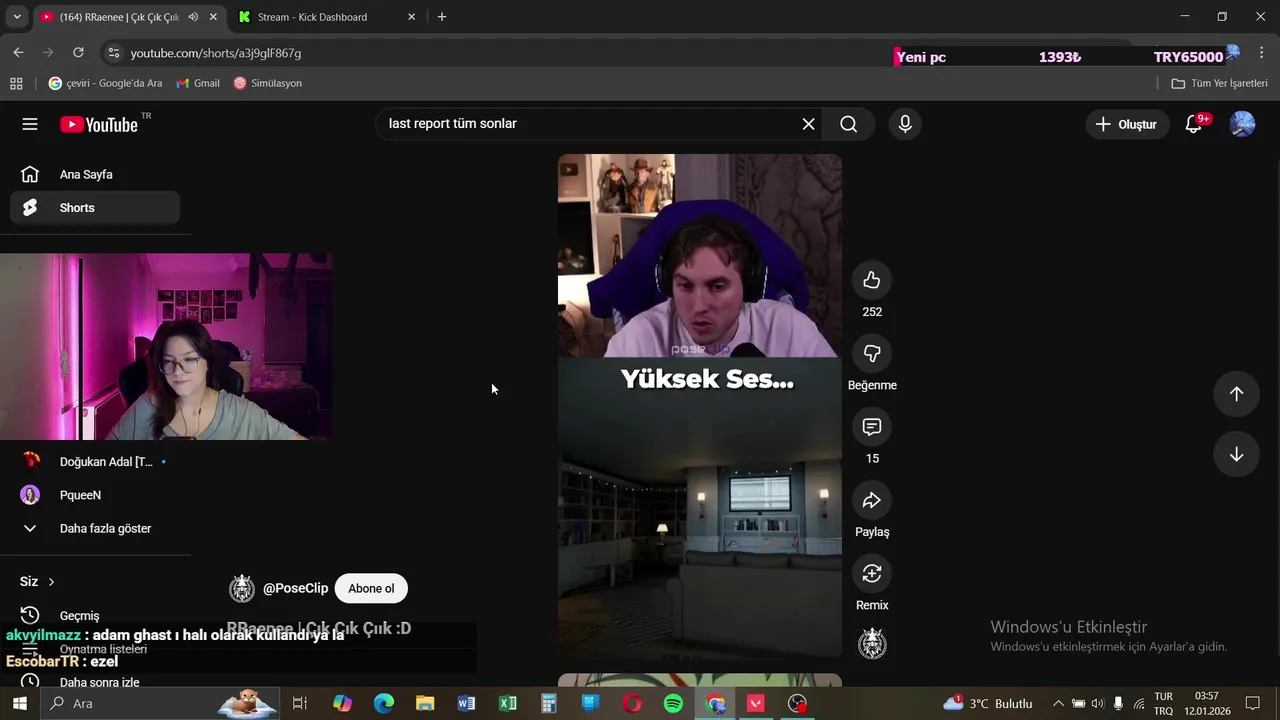This screenshot has height=720, width=1280.
Task: Start voice search with microphone
Action: [x=905, y=124]
